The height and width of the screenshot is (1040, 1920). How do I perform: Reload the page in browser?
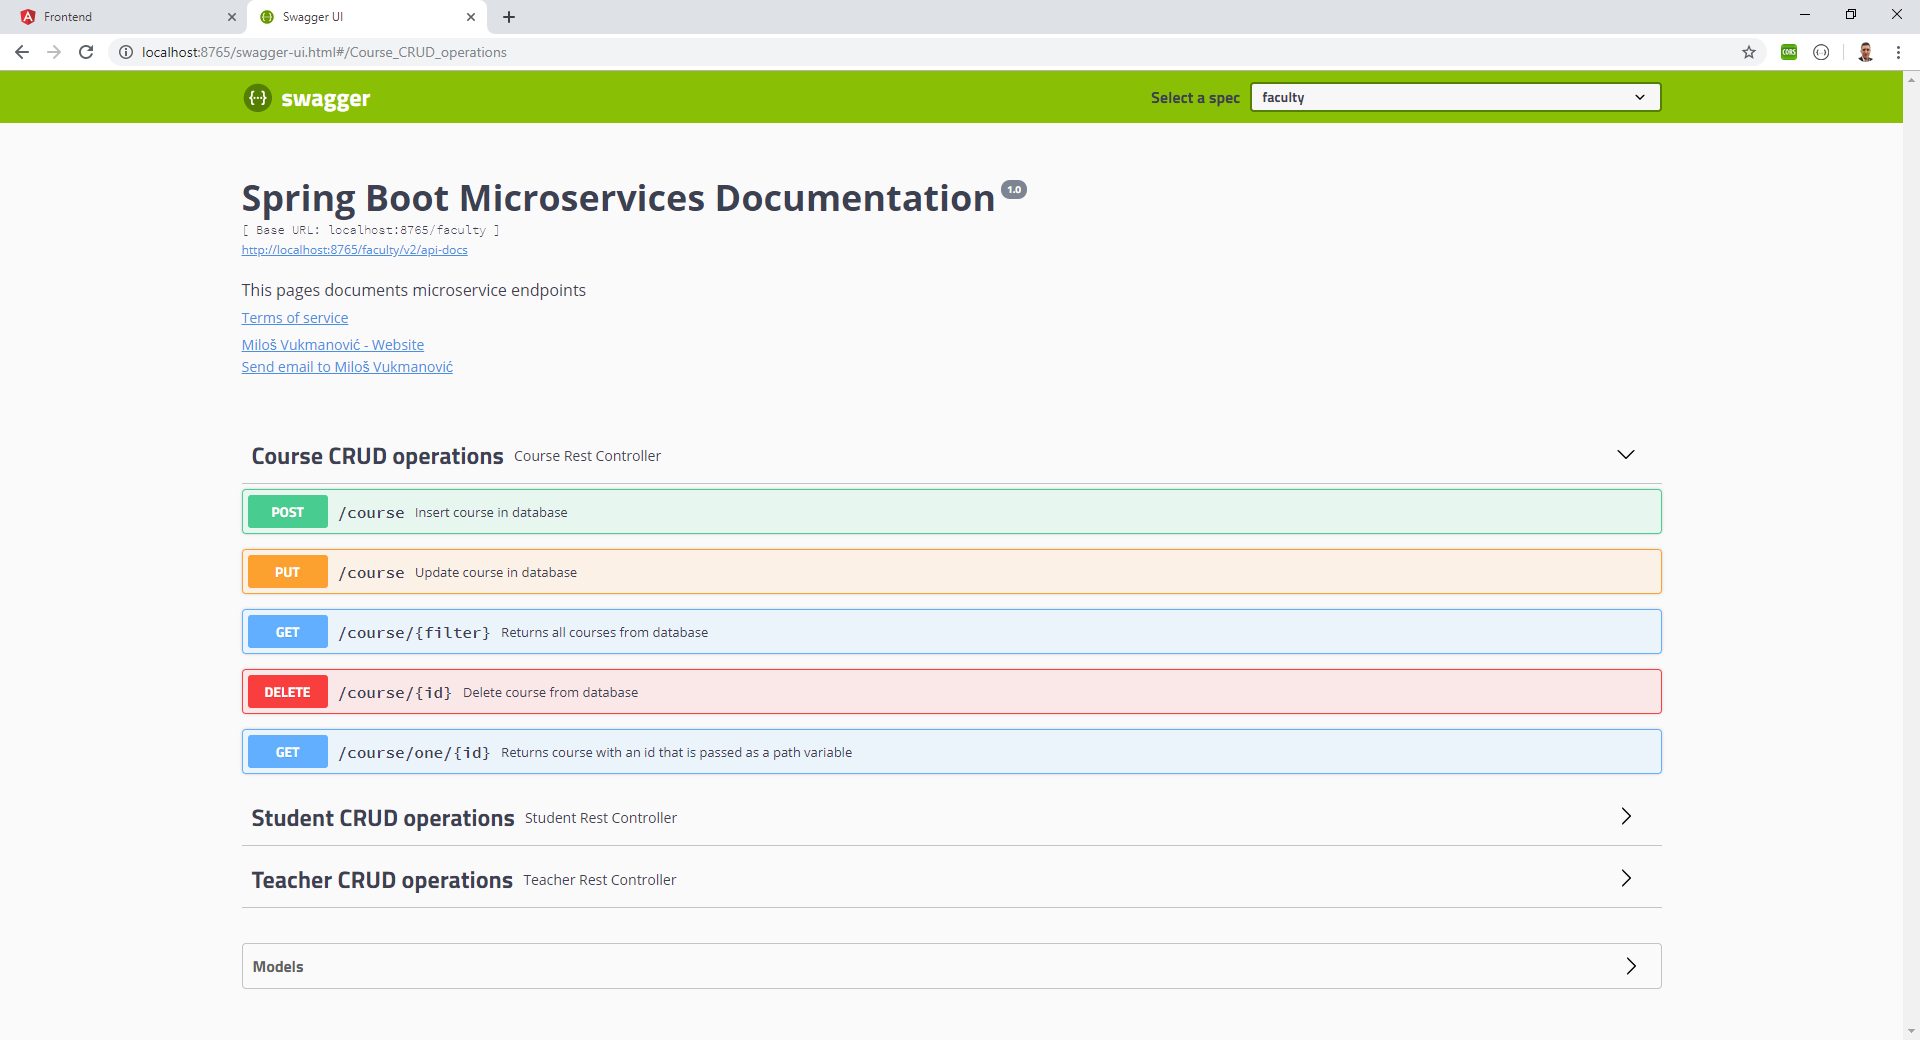click(86, 52)
